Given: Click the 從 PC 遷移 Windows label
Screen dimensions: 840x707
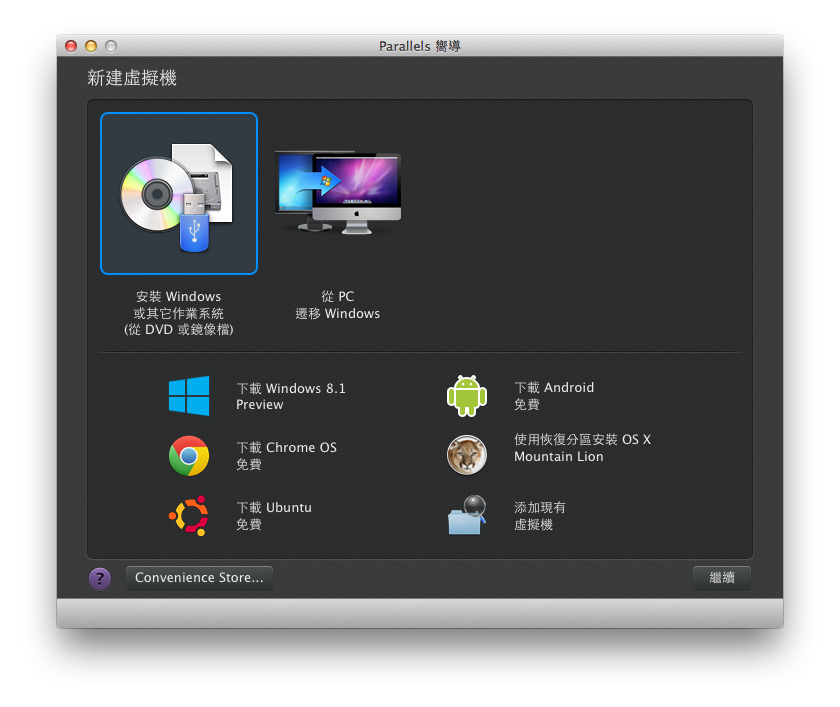Looking at the screenshot, I should pos(338,305).
